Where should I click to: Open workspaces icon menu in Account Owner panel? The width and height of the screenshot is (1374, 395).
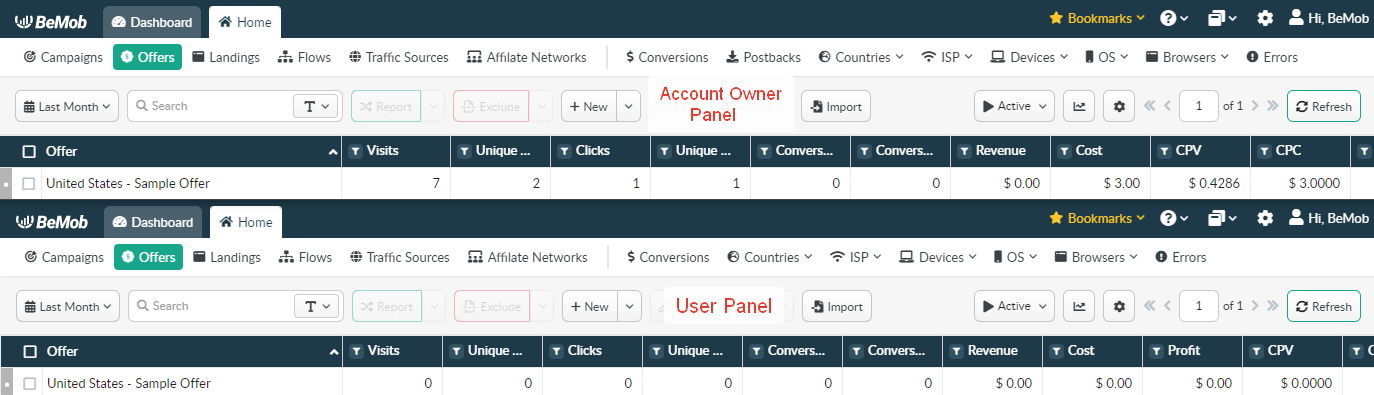click(x=1222, y=18)
